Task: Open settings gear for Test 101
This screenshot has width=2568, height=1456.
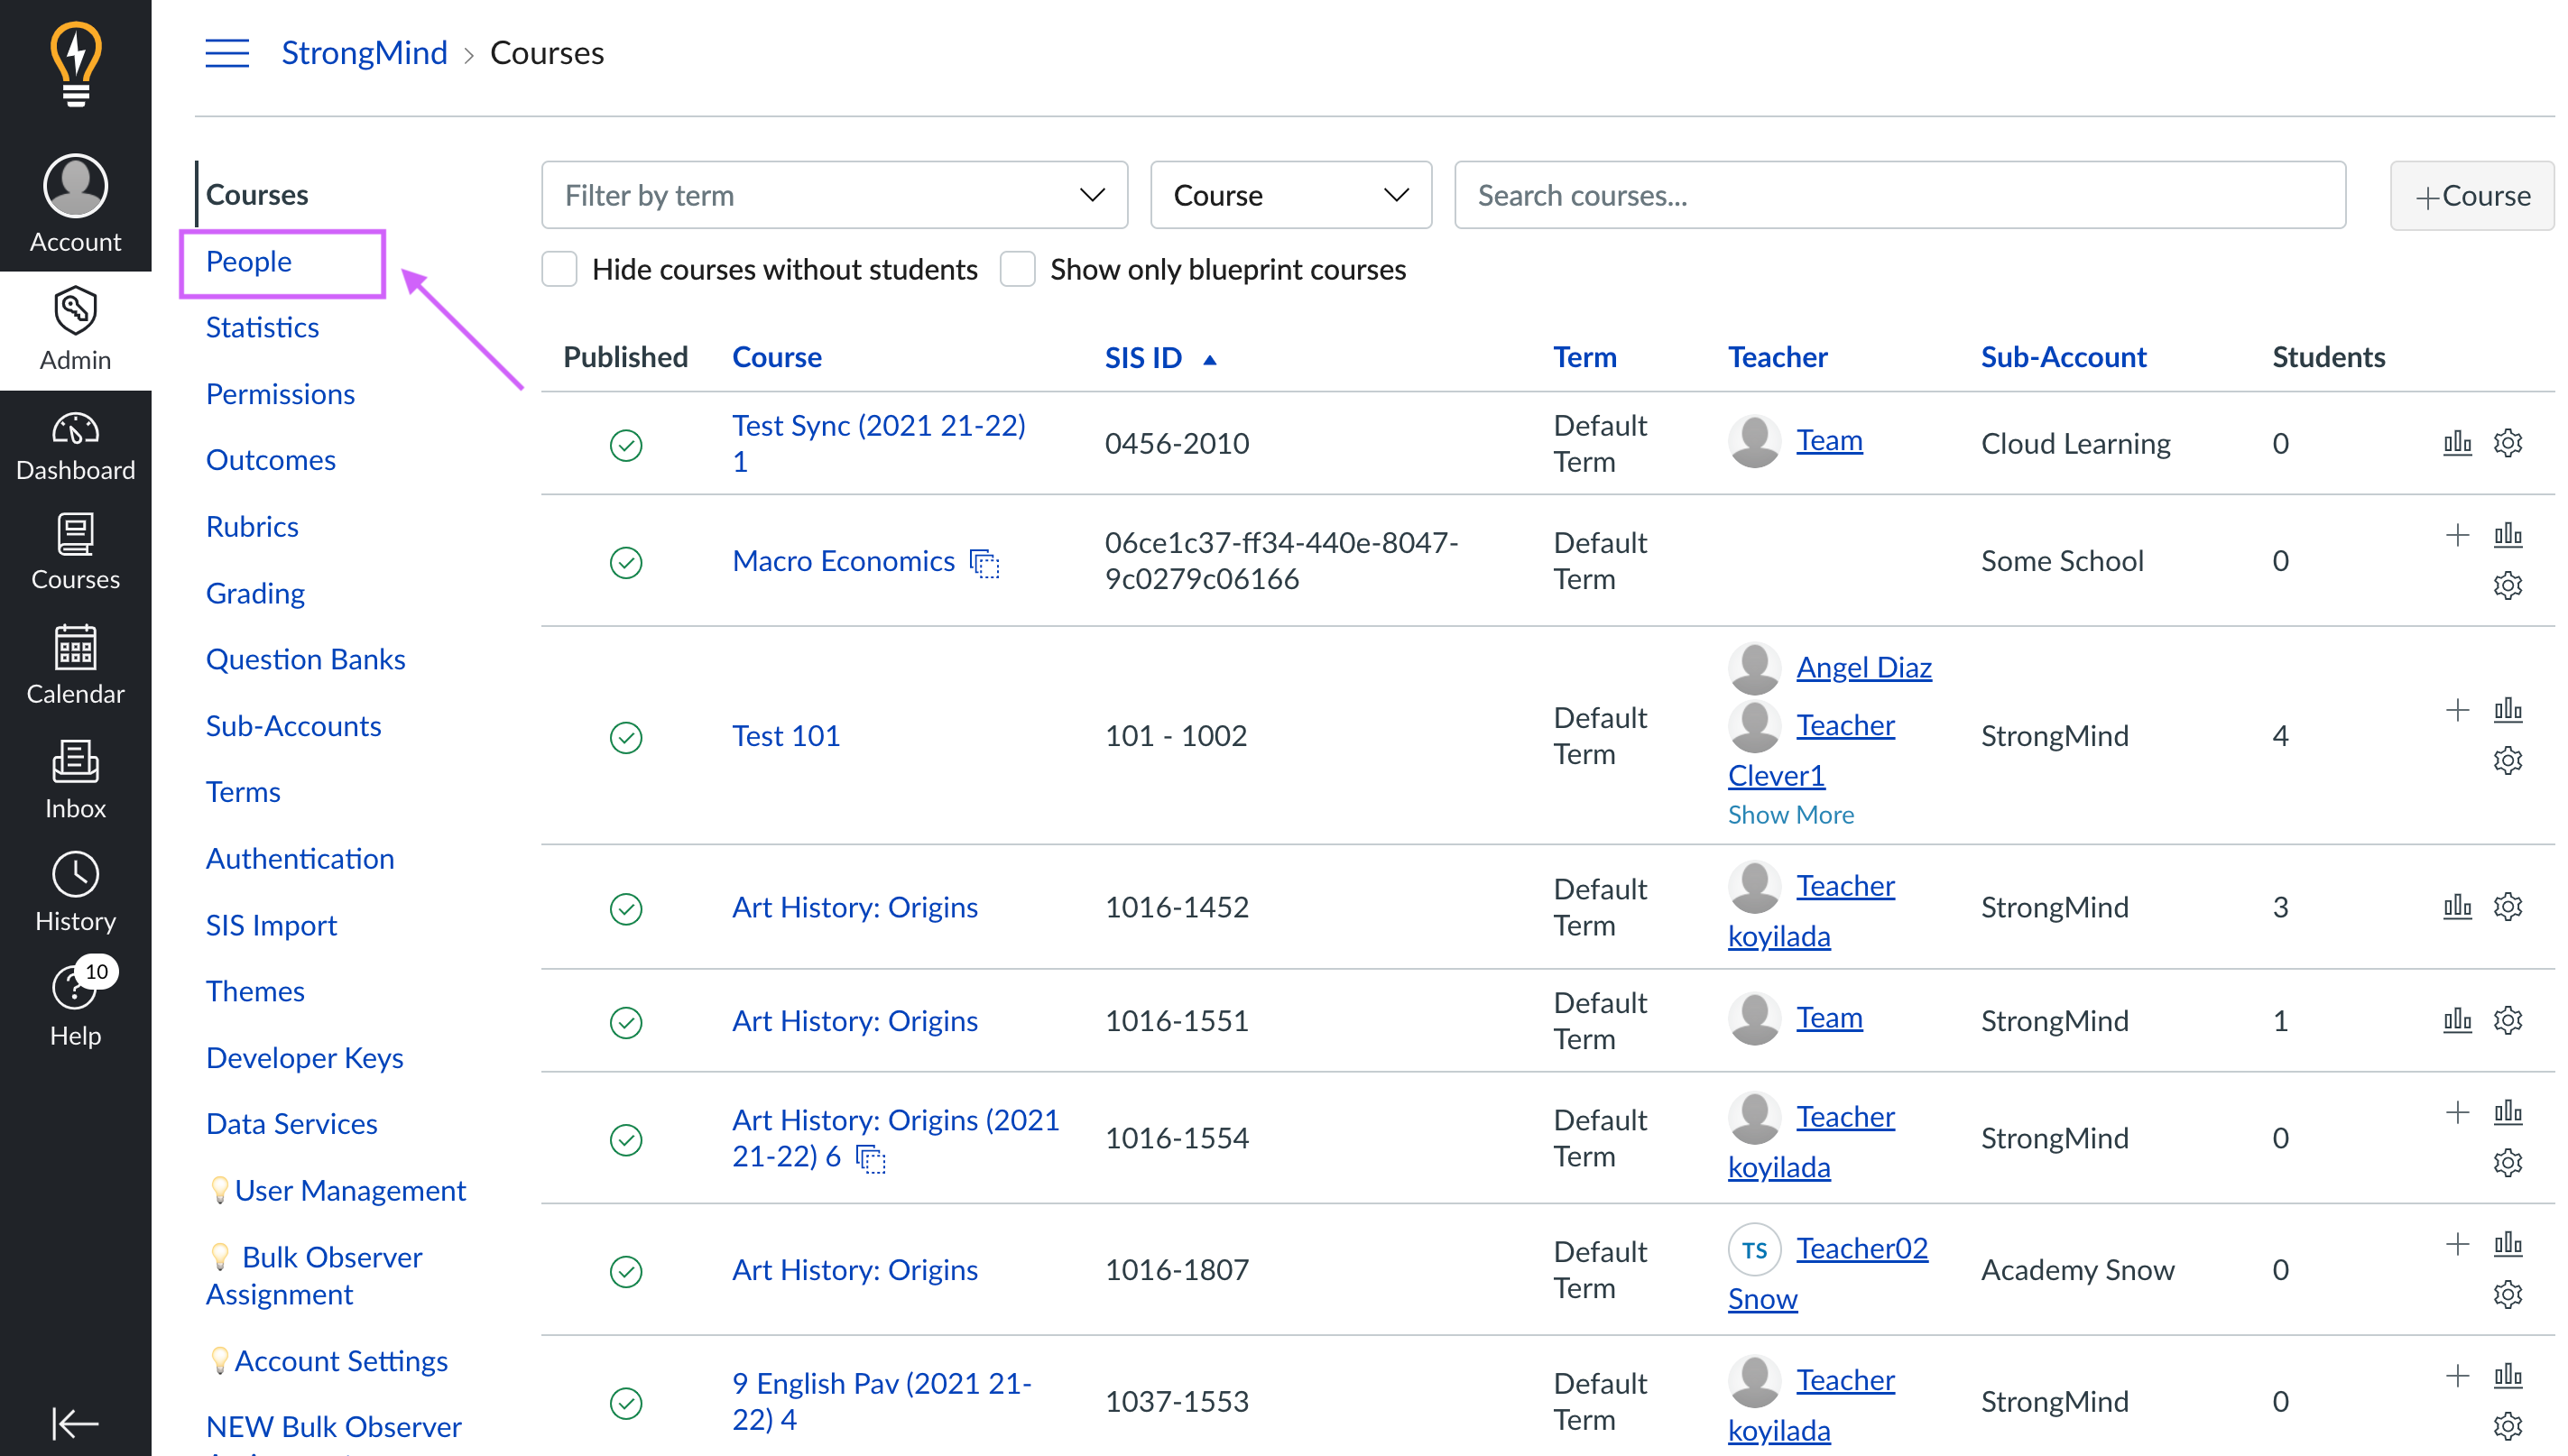Action: click(x=2508, y=760)
